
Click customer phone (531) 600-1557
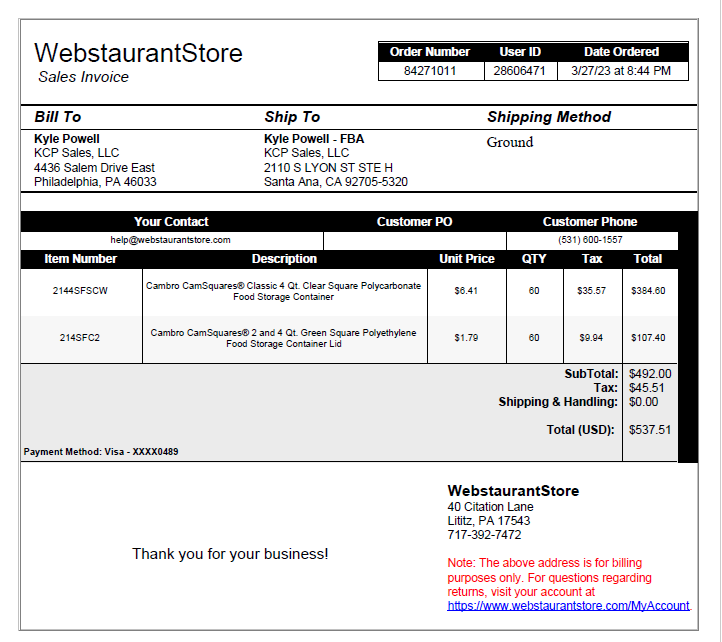(590, 240)
